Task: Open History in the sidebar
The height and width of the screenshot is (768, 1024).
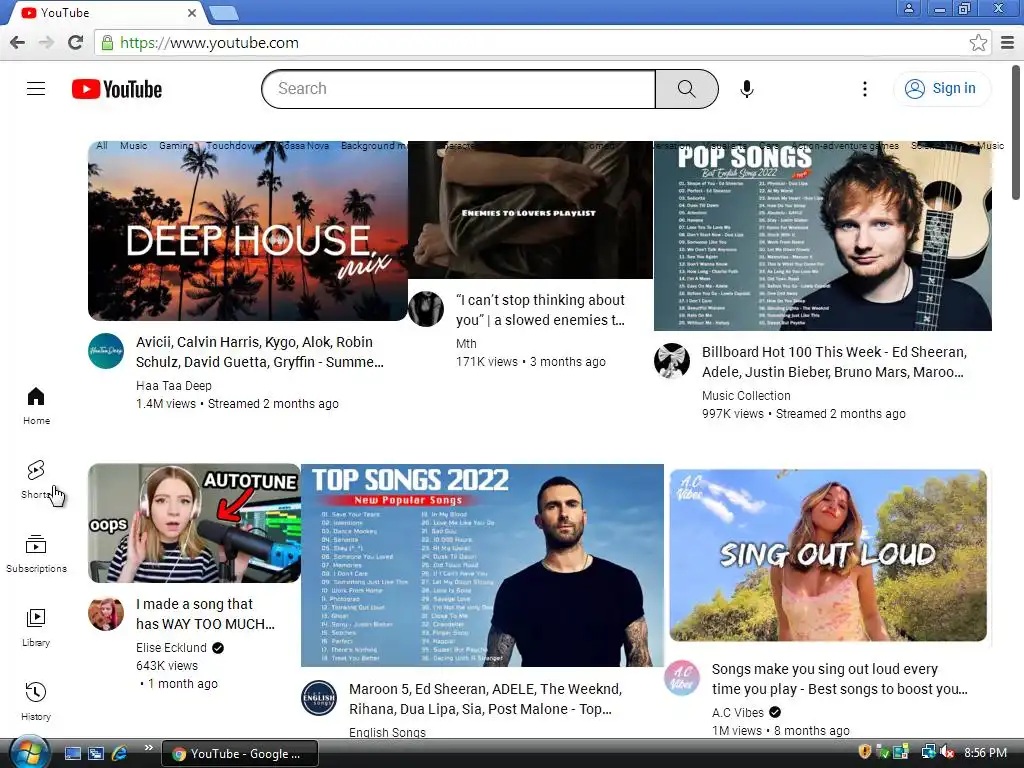Action: pyautogui.click(x=36, y=702)
